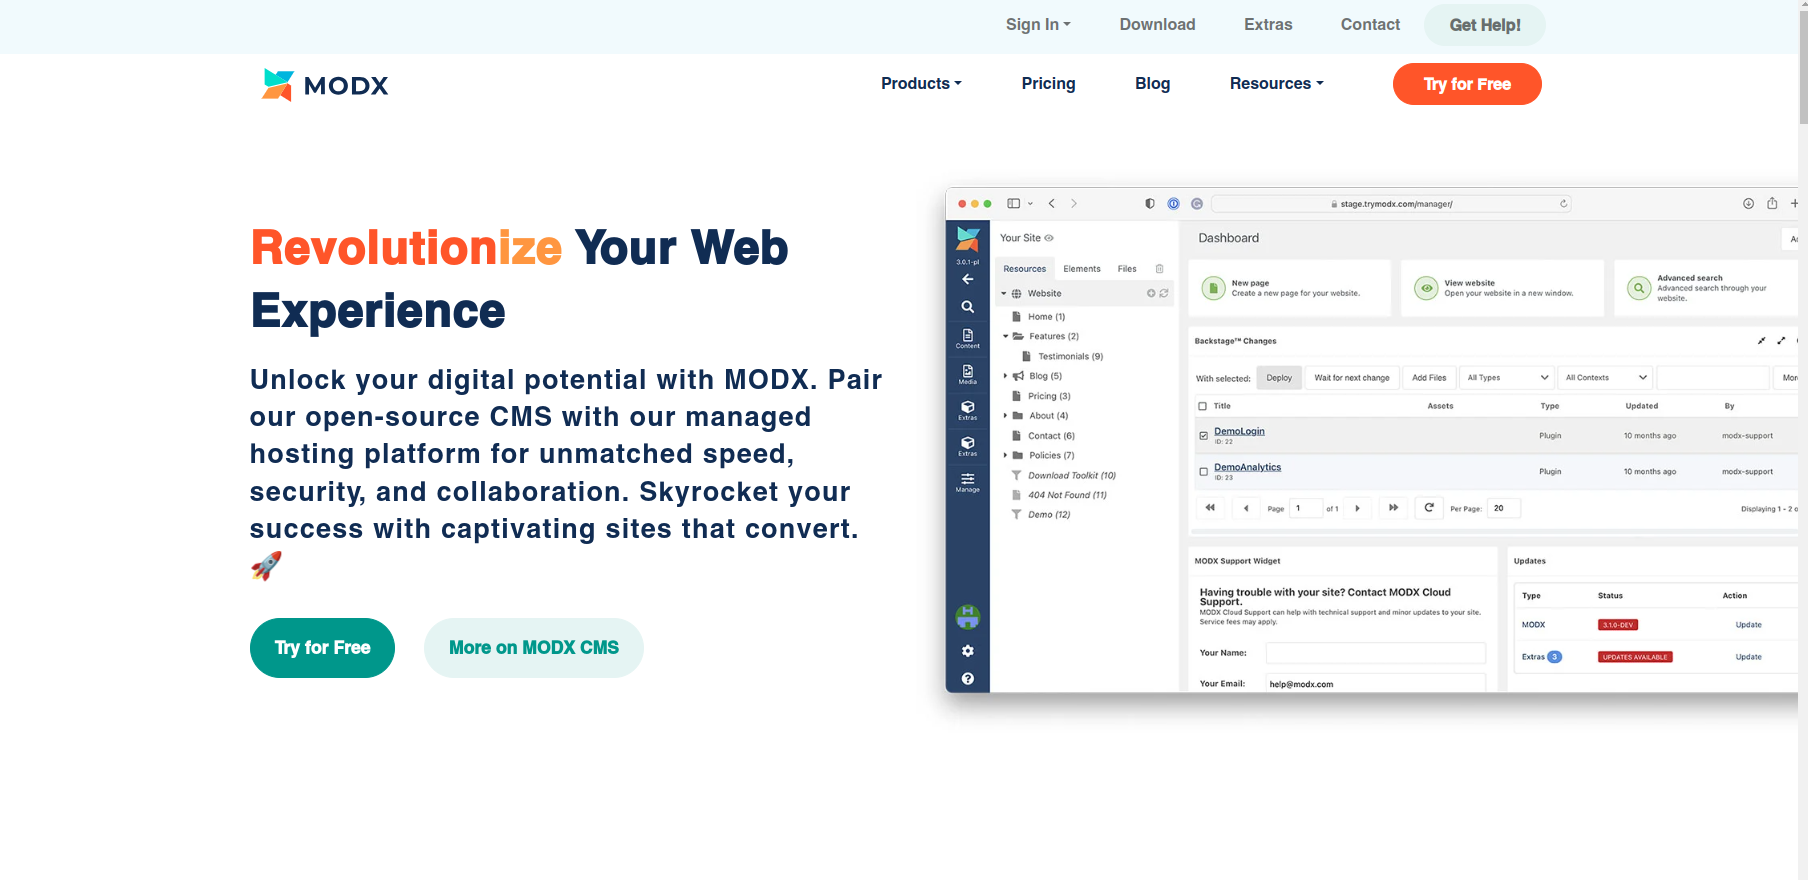Open the settings gear in manager sidebar
The height and width of the screenshot is (880, 1808).
pyautogui.click(x=967, y=651)
